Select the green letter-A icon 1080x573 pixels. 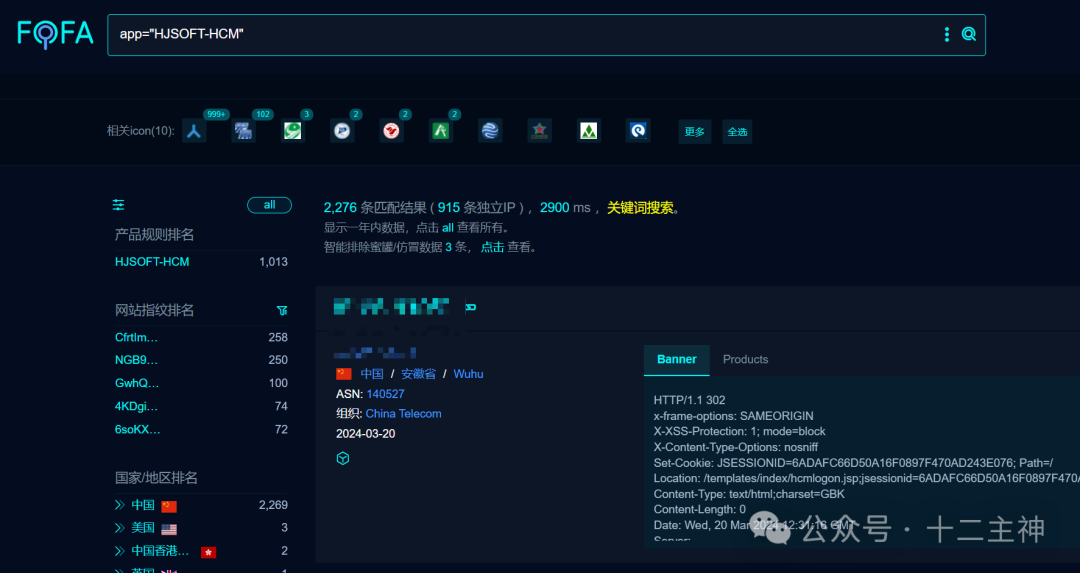pyautogui.click(x=441, y=131)
